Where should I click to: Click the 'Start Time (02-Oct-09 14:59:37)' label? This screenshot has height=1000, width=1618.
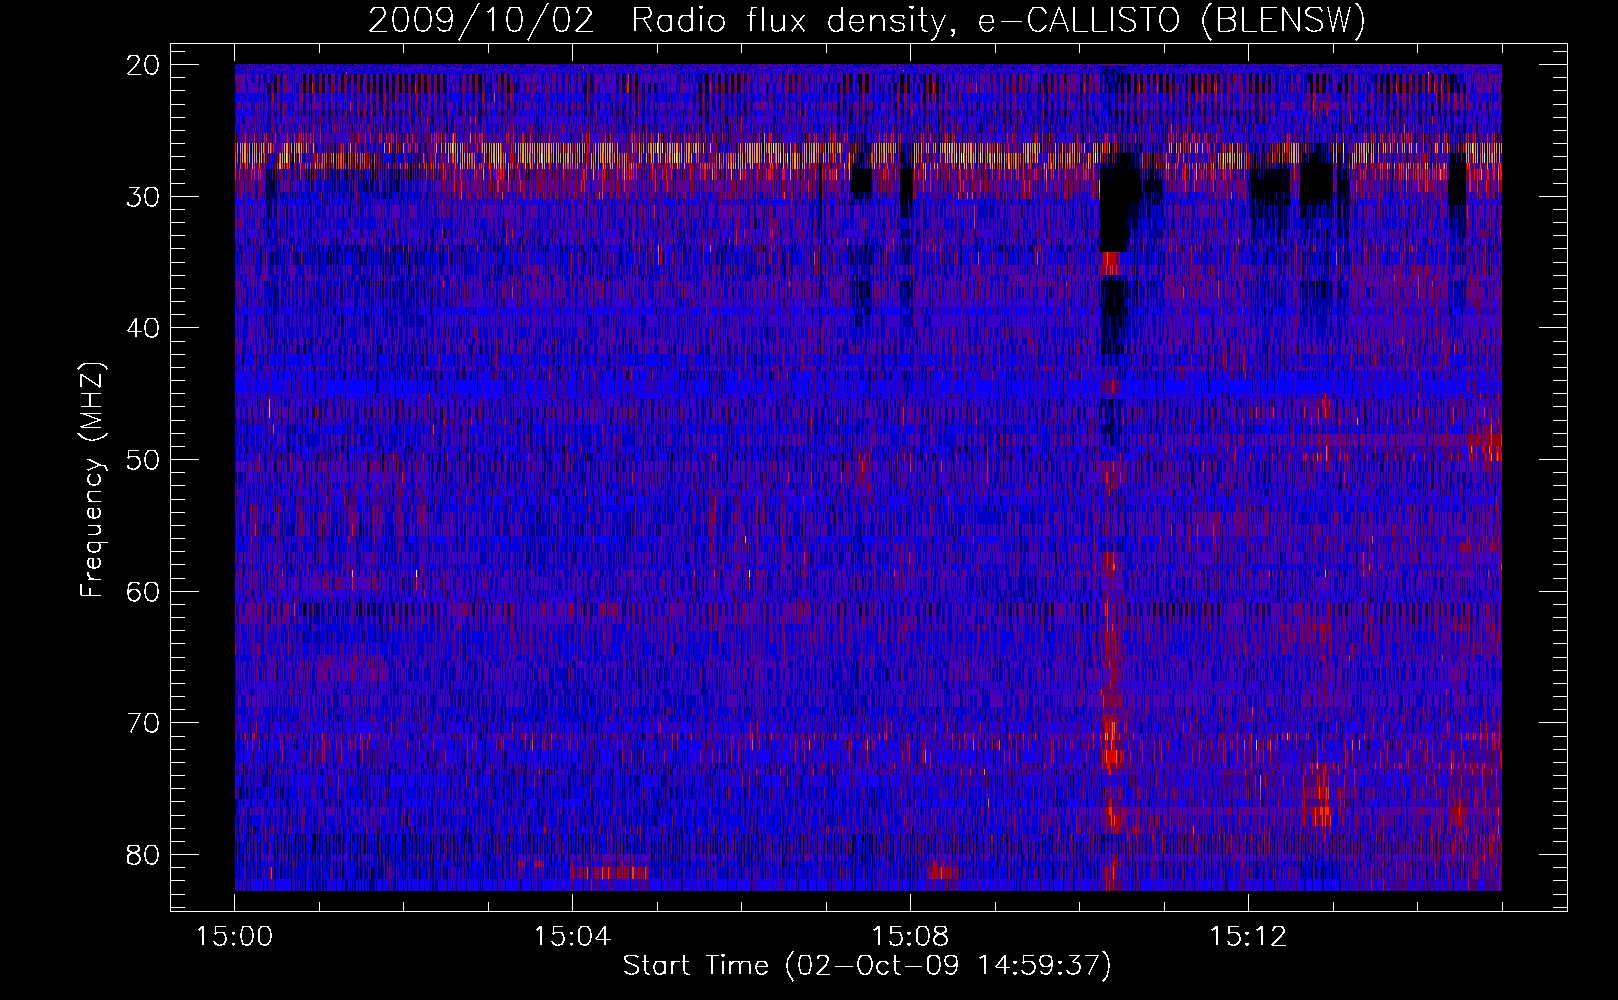[x=867, y=966]
